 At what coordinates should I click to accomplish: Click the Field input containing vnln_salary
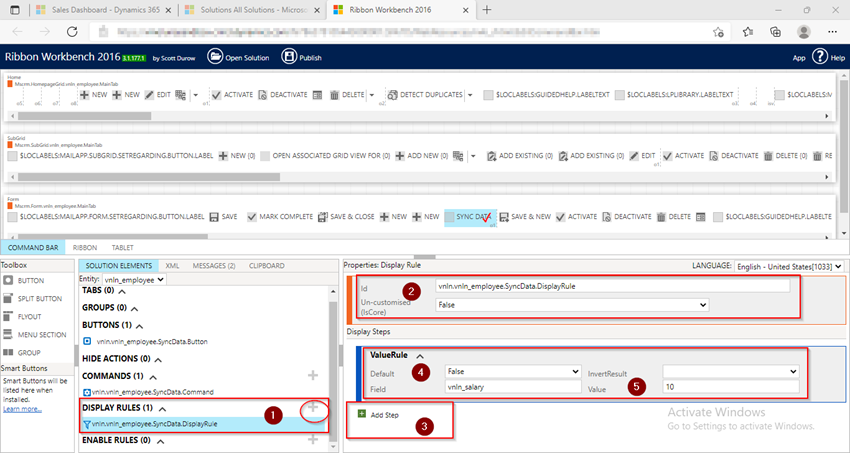513,387
